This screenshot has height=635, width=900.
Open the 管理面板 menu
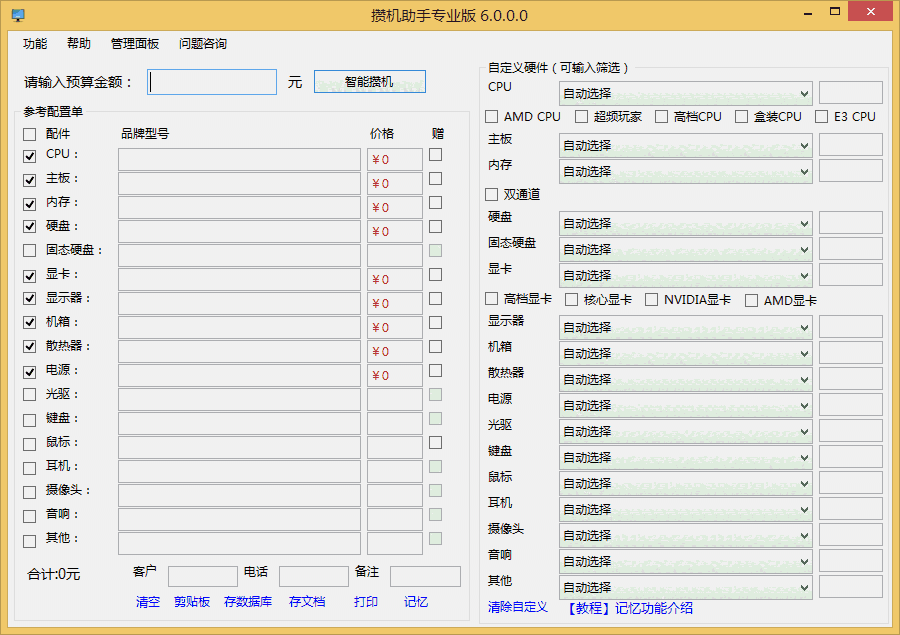pos(135,44)
